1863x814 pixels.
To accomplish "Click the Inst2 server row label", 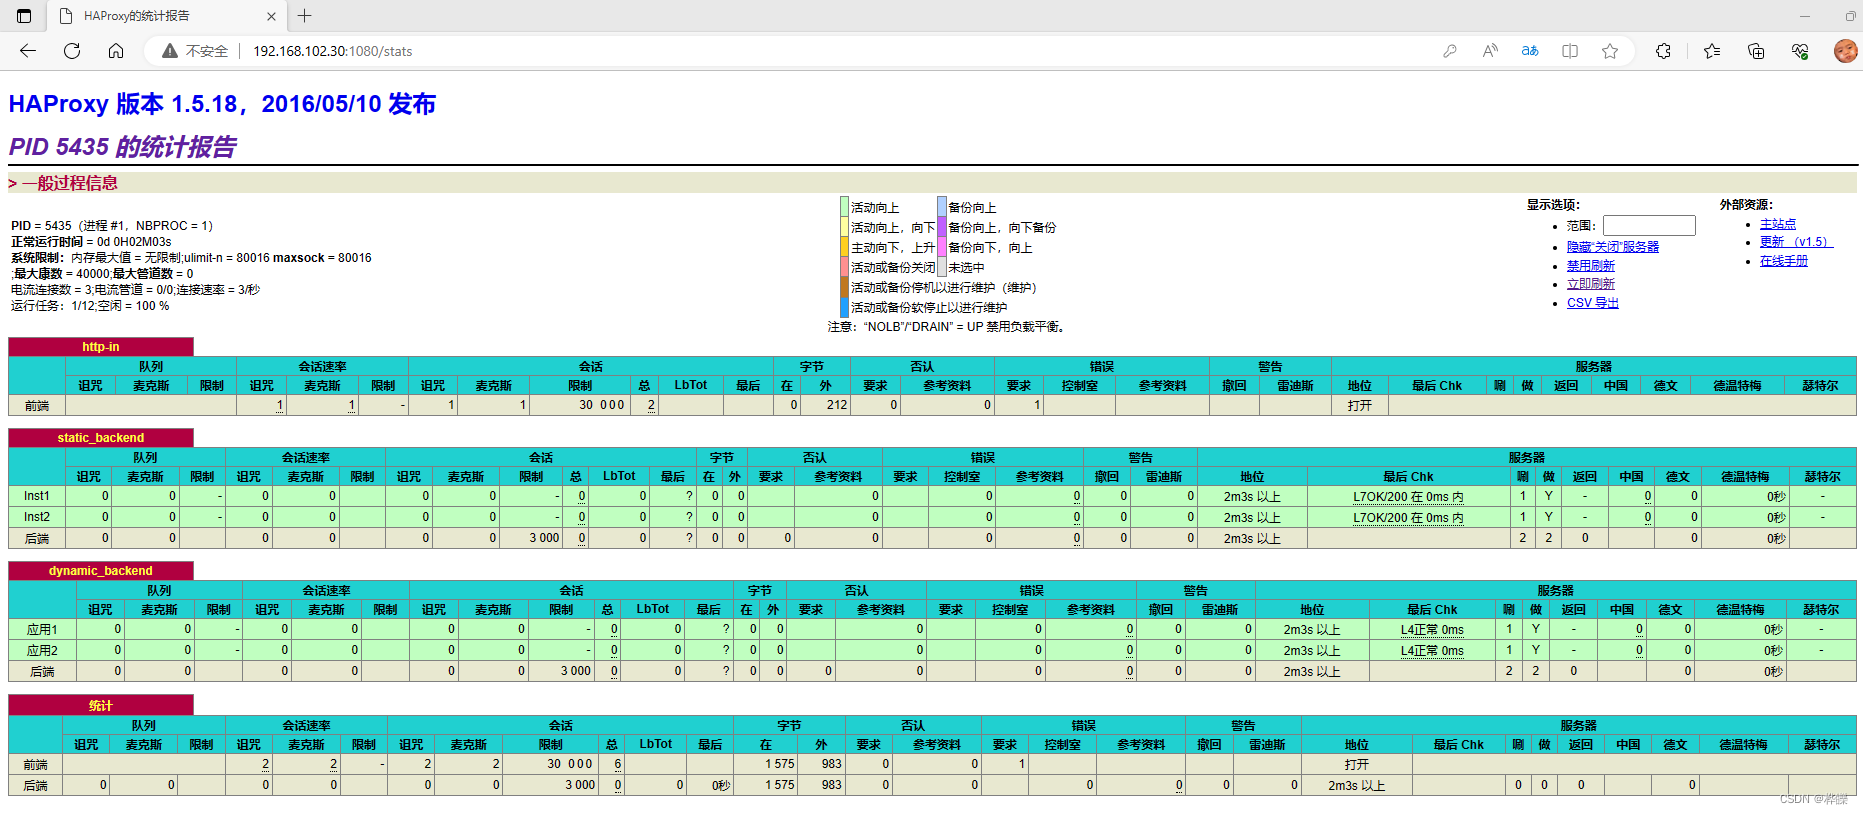I will (37, 517).
